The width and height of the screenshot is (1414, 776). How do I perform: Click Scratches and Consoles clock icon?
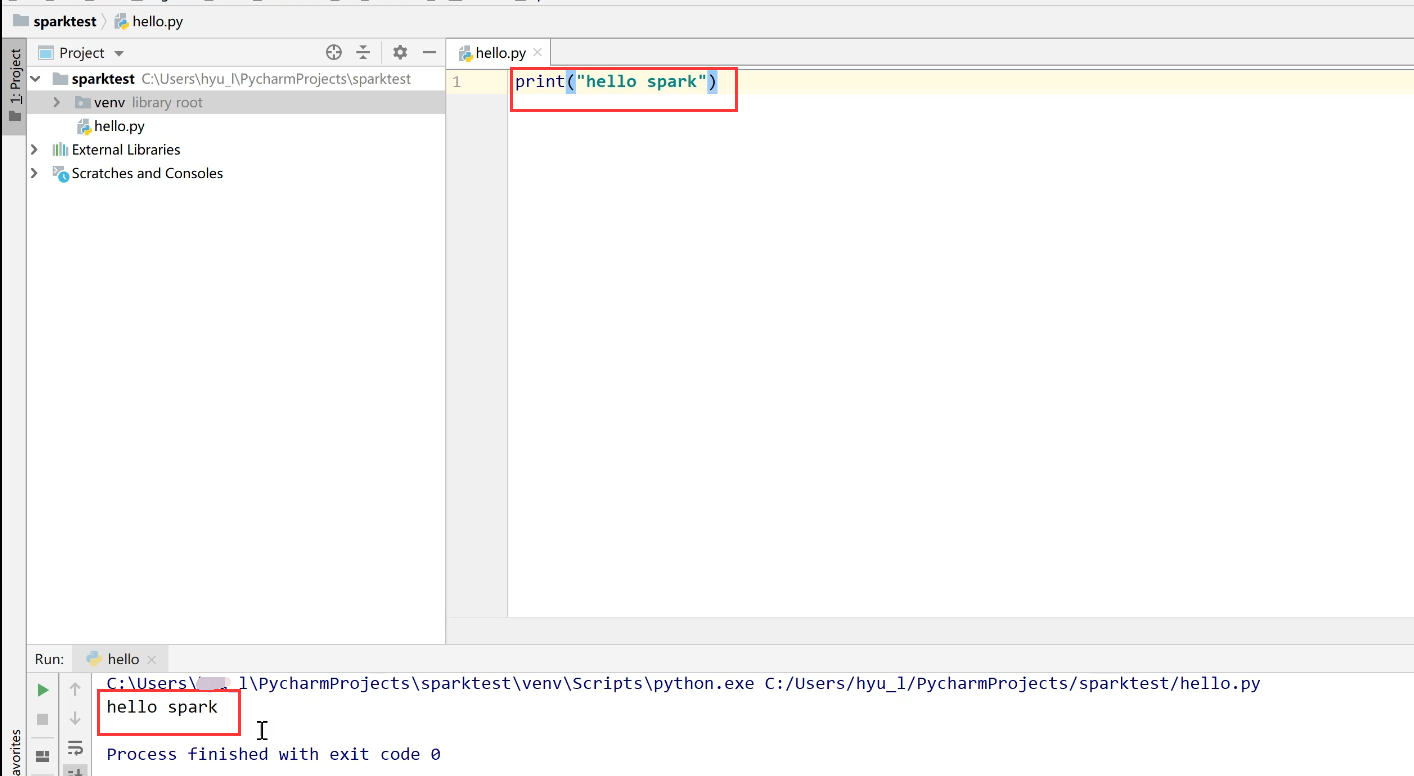coord(60,174)
